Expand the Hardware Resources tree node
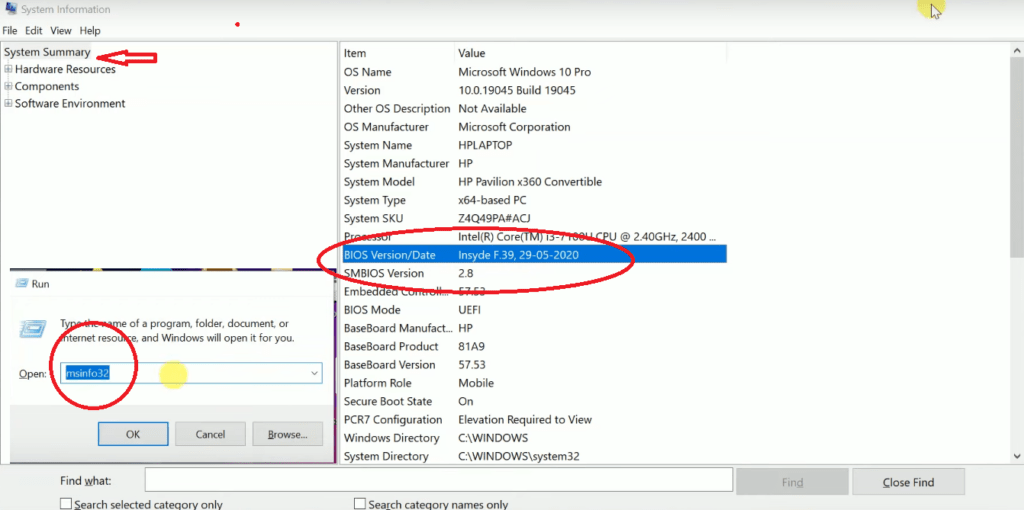1024x510 pixels. tap(8, 69)
